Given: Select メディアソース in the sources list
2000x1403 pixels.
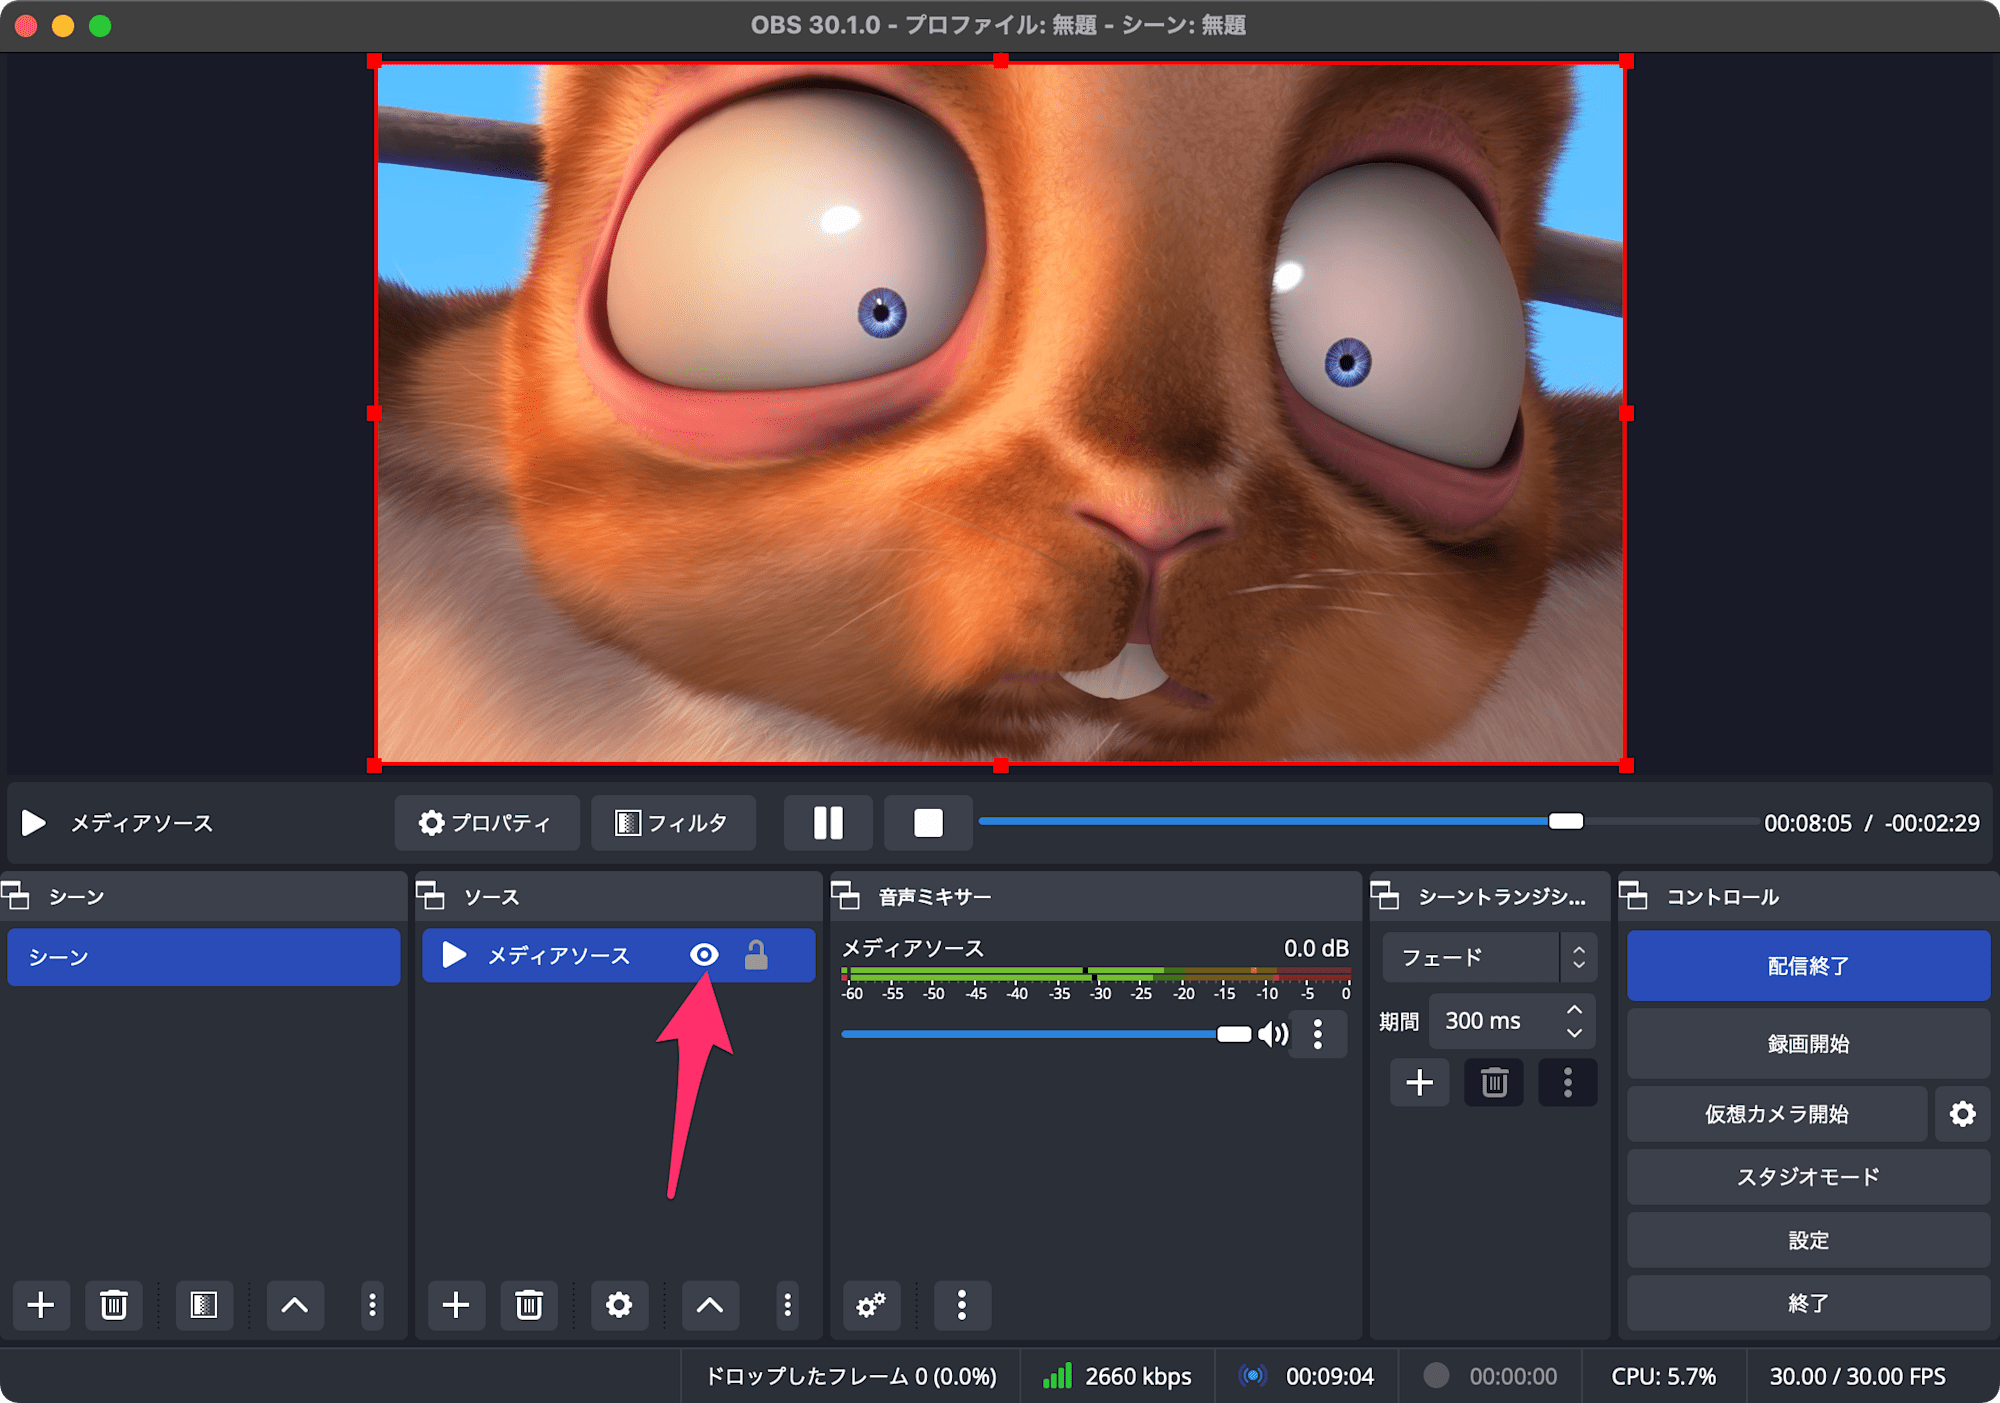Looking at the screenshot, I should coord(618,955).
